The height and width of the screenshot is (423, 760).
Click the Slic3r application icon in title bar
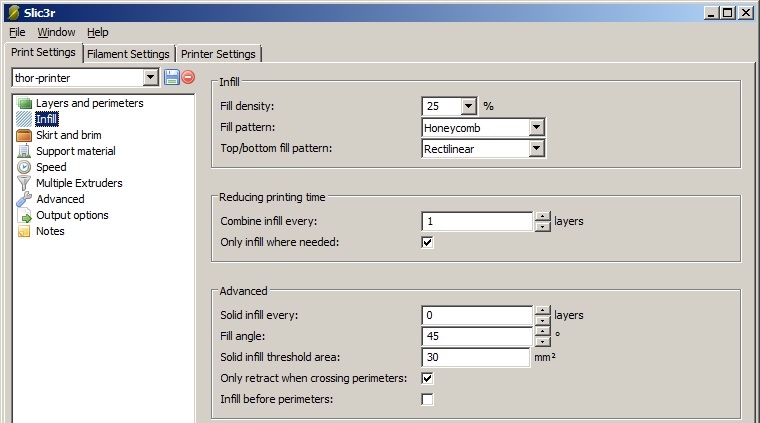14,12
